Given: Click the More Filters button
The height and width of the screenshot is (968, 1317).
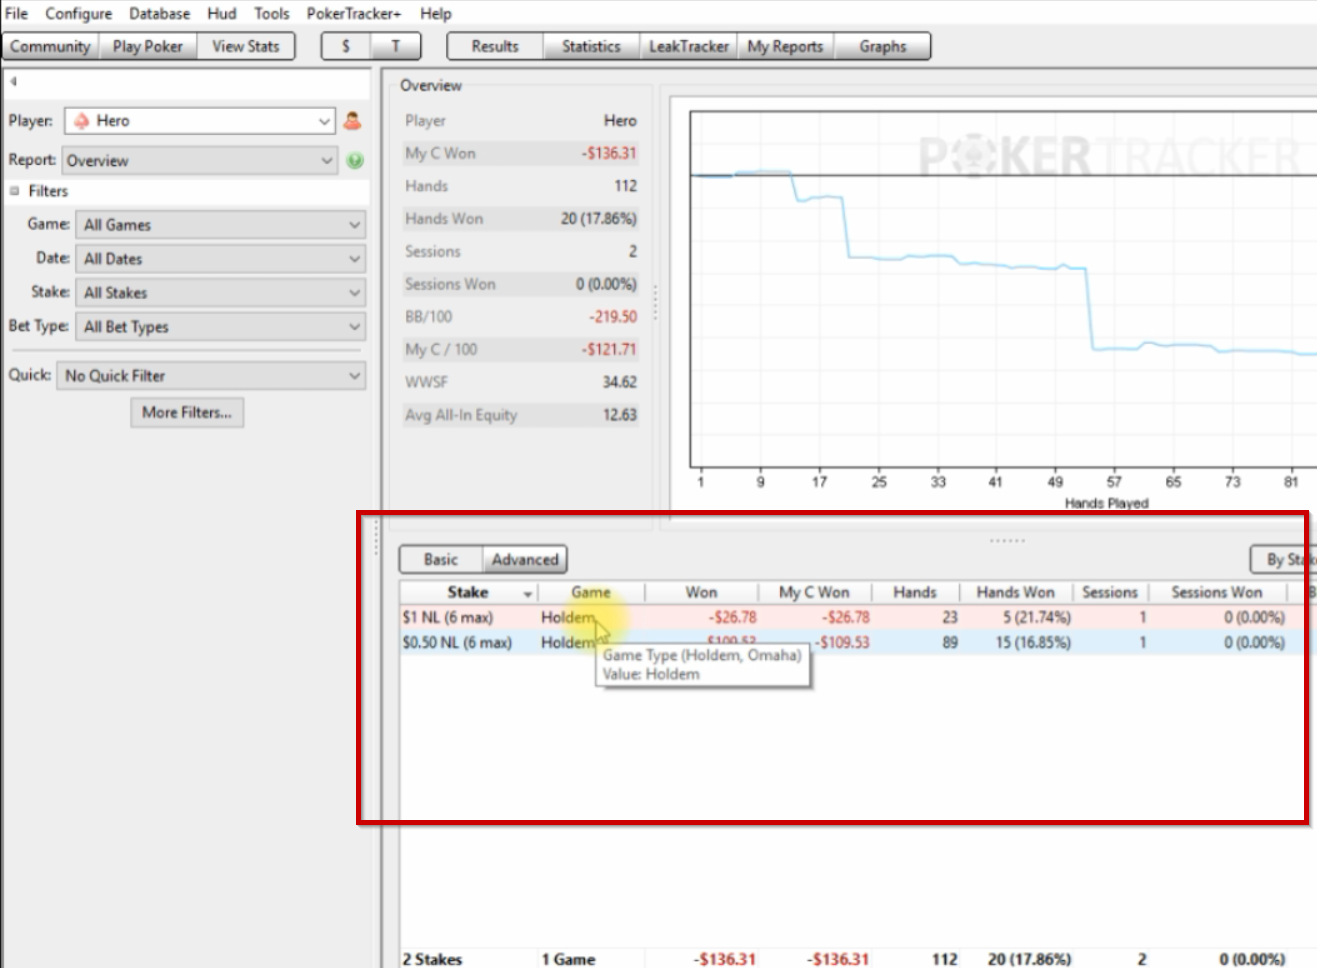Looking at the screenshot, I should (187, 412).
